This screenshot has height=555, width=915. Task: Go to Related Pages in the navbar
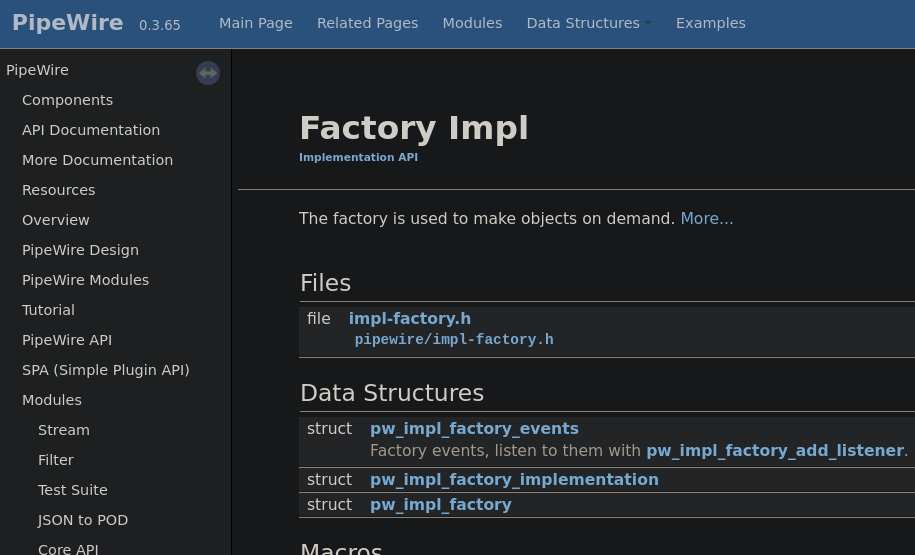[368, 23]
